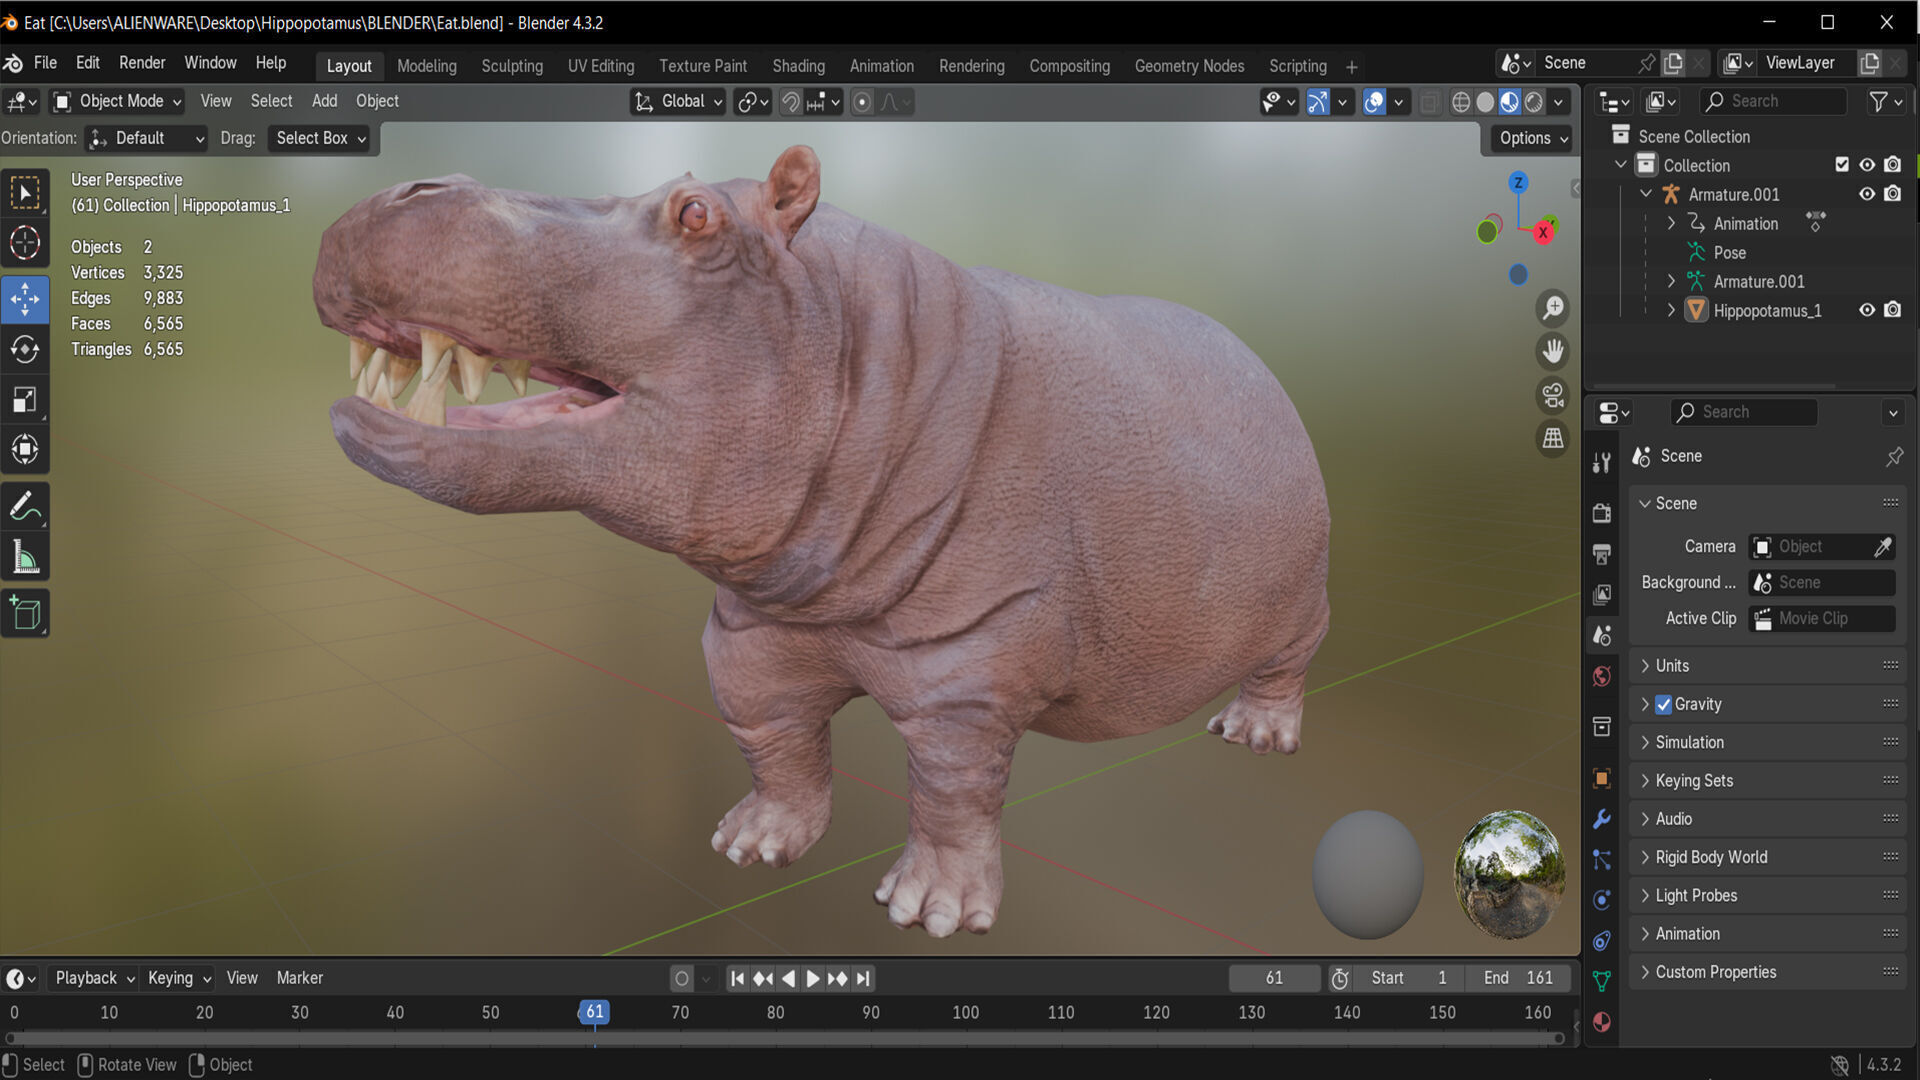Screen dimensions: 1920x1080
Task: Expand the Light Probes panel
Action: click(1768, 896)
